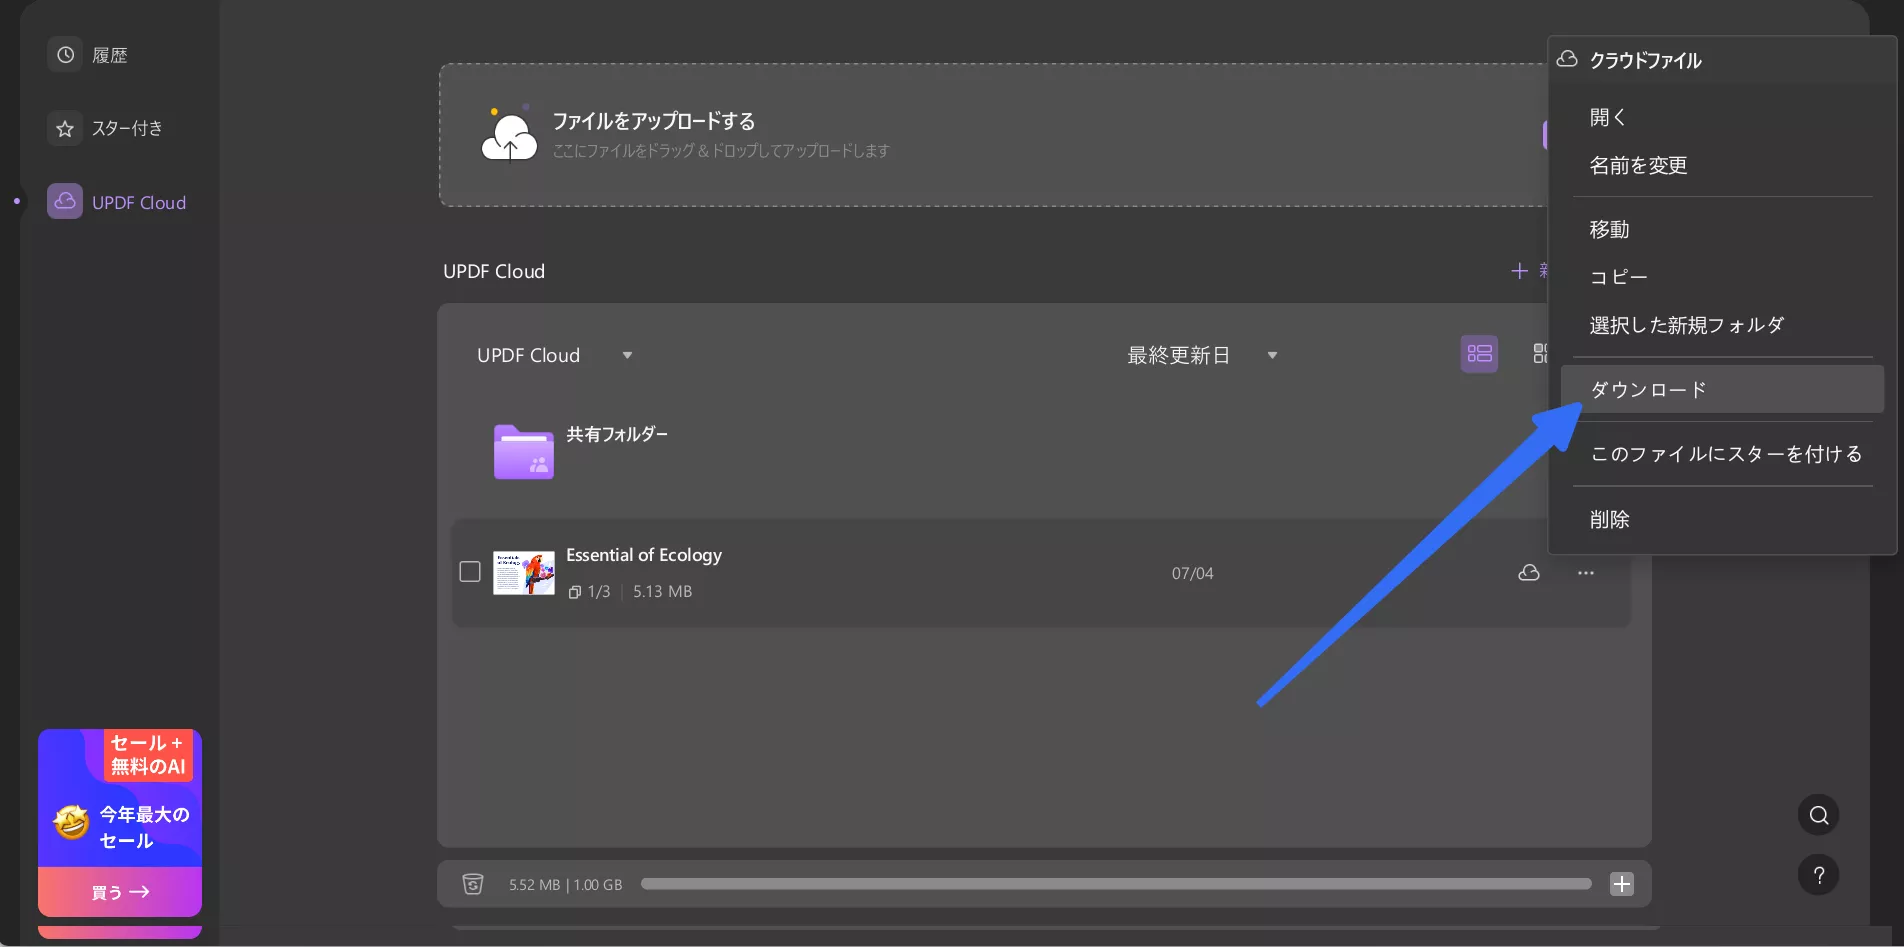Click the plus icon to expand storage
This screenshot has width=1904, height=947.
click(x=1622, y=884)
